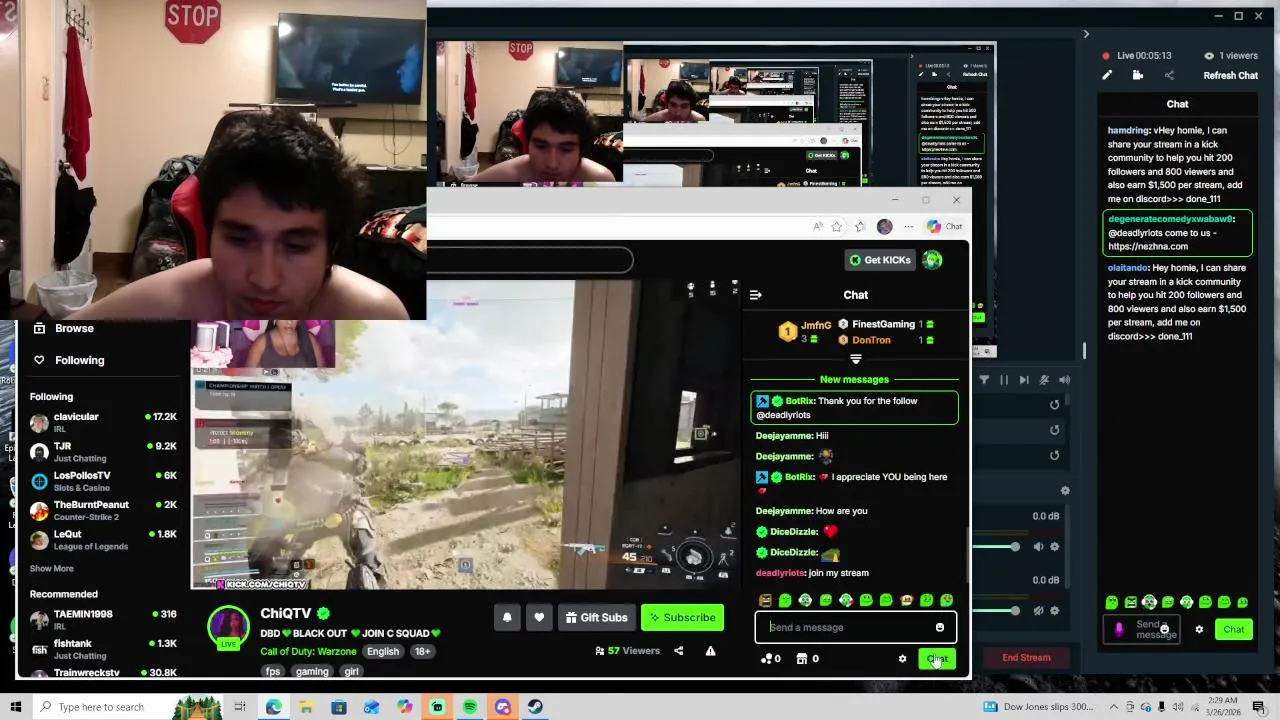Open LeQut channel in sidebar
This screenshot has width=1280, height=720.
pyautogui.click(x=103, y=540)
